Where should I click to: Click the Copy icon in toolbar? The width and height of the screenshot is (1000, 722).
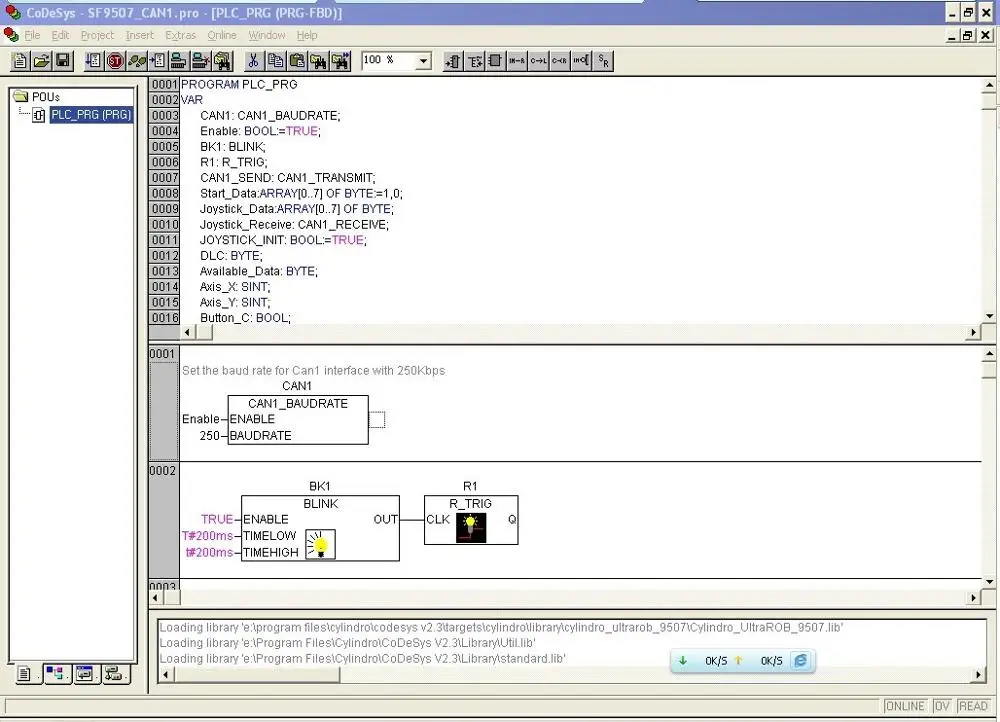tap(275, 61)
